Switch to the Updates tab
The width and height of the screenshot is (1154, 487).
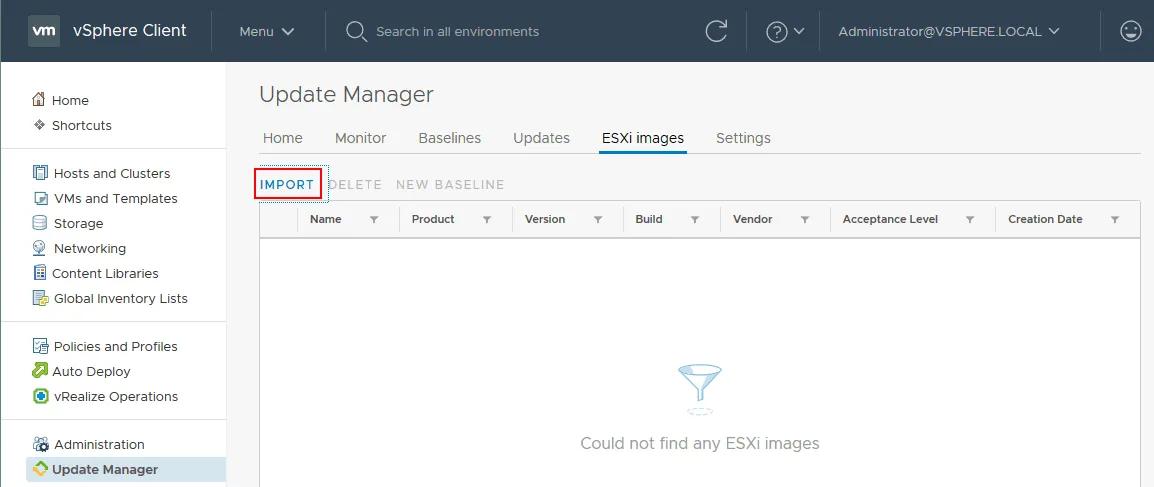point(542,138)
